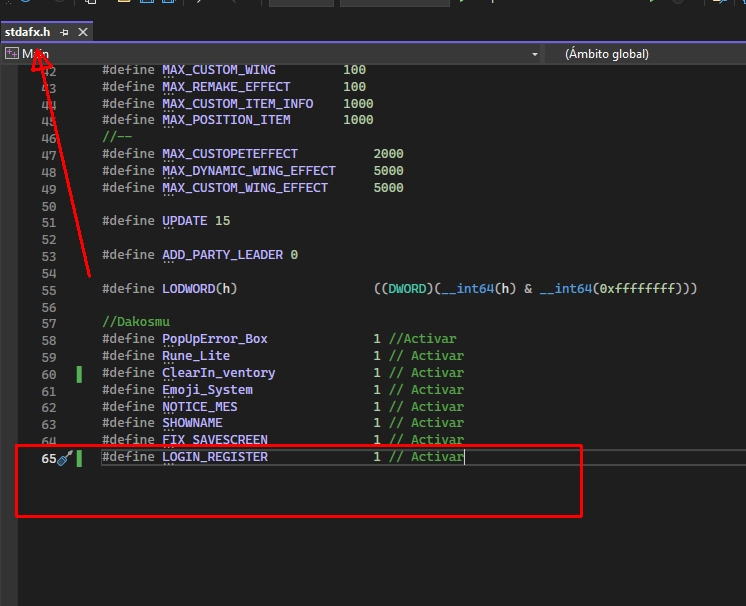Click value 2000 of MAX_CUSTOPETEFFECT

388,154
